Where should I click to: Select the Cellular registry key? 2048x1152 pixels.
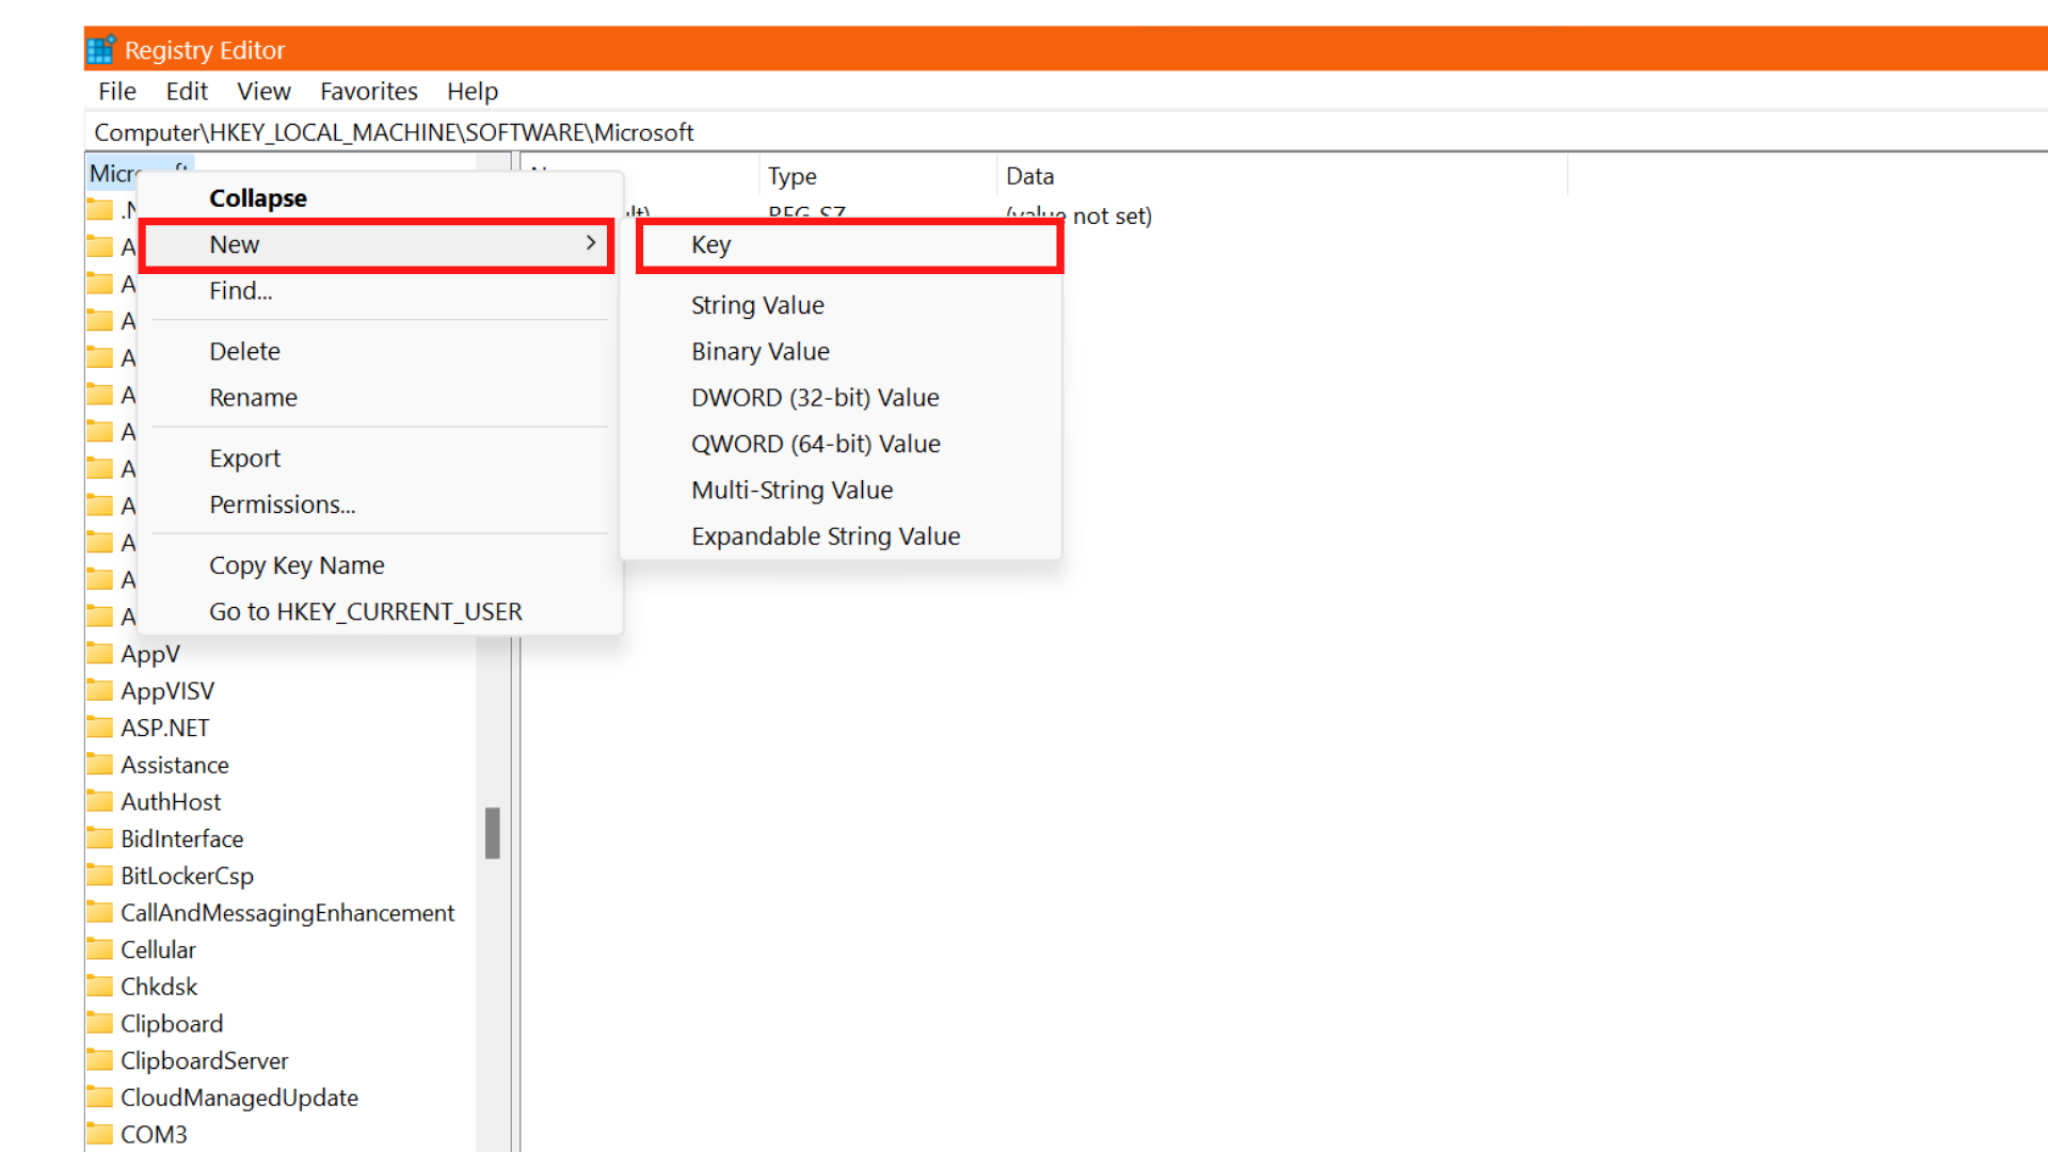(158, 950)
